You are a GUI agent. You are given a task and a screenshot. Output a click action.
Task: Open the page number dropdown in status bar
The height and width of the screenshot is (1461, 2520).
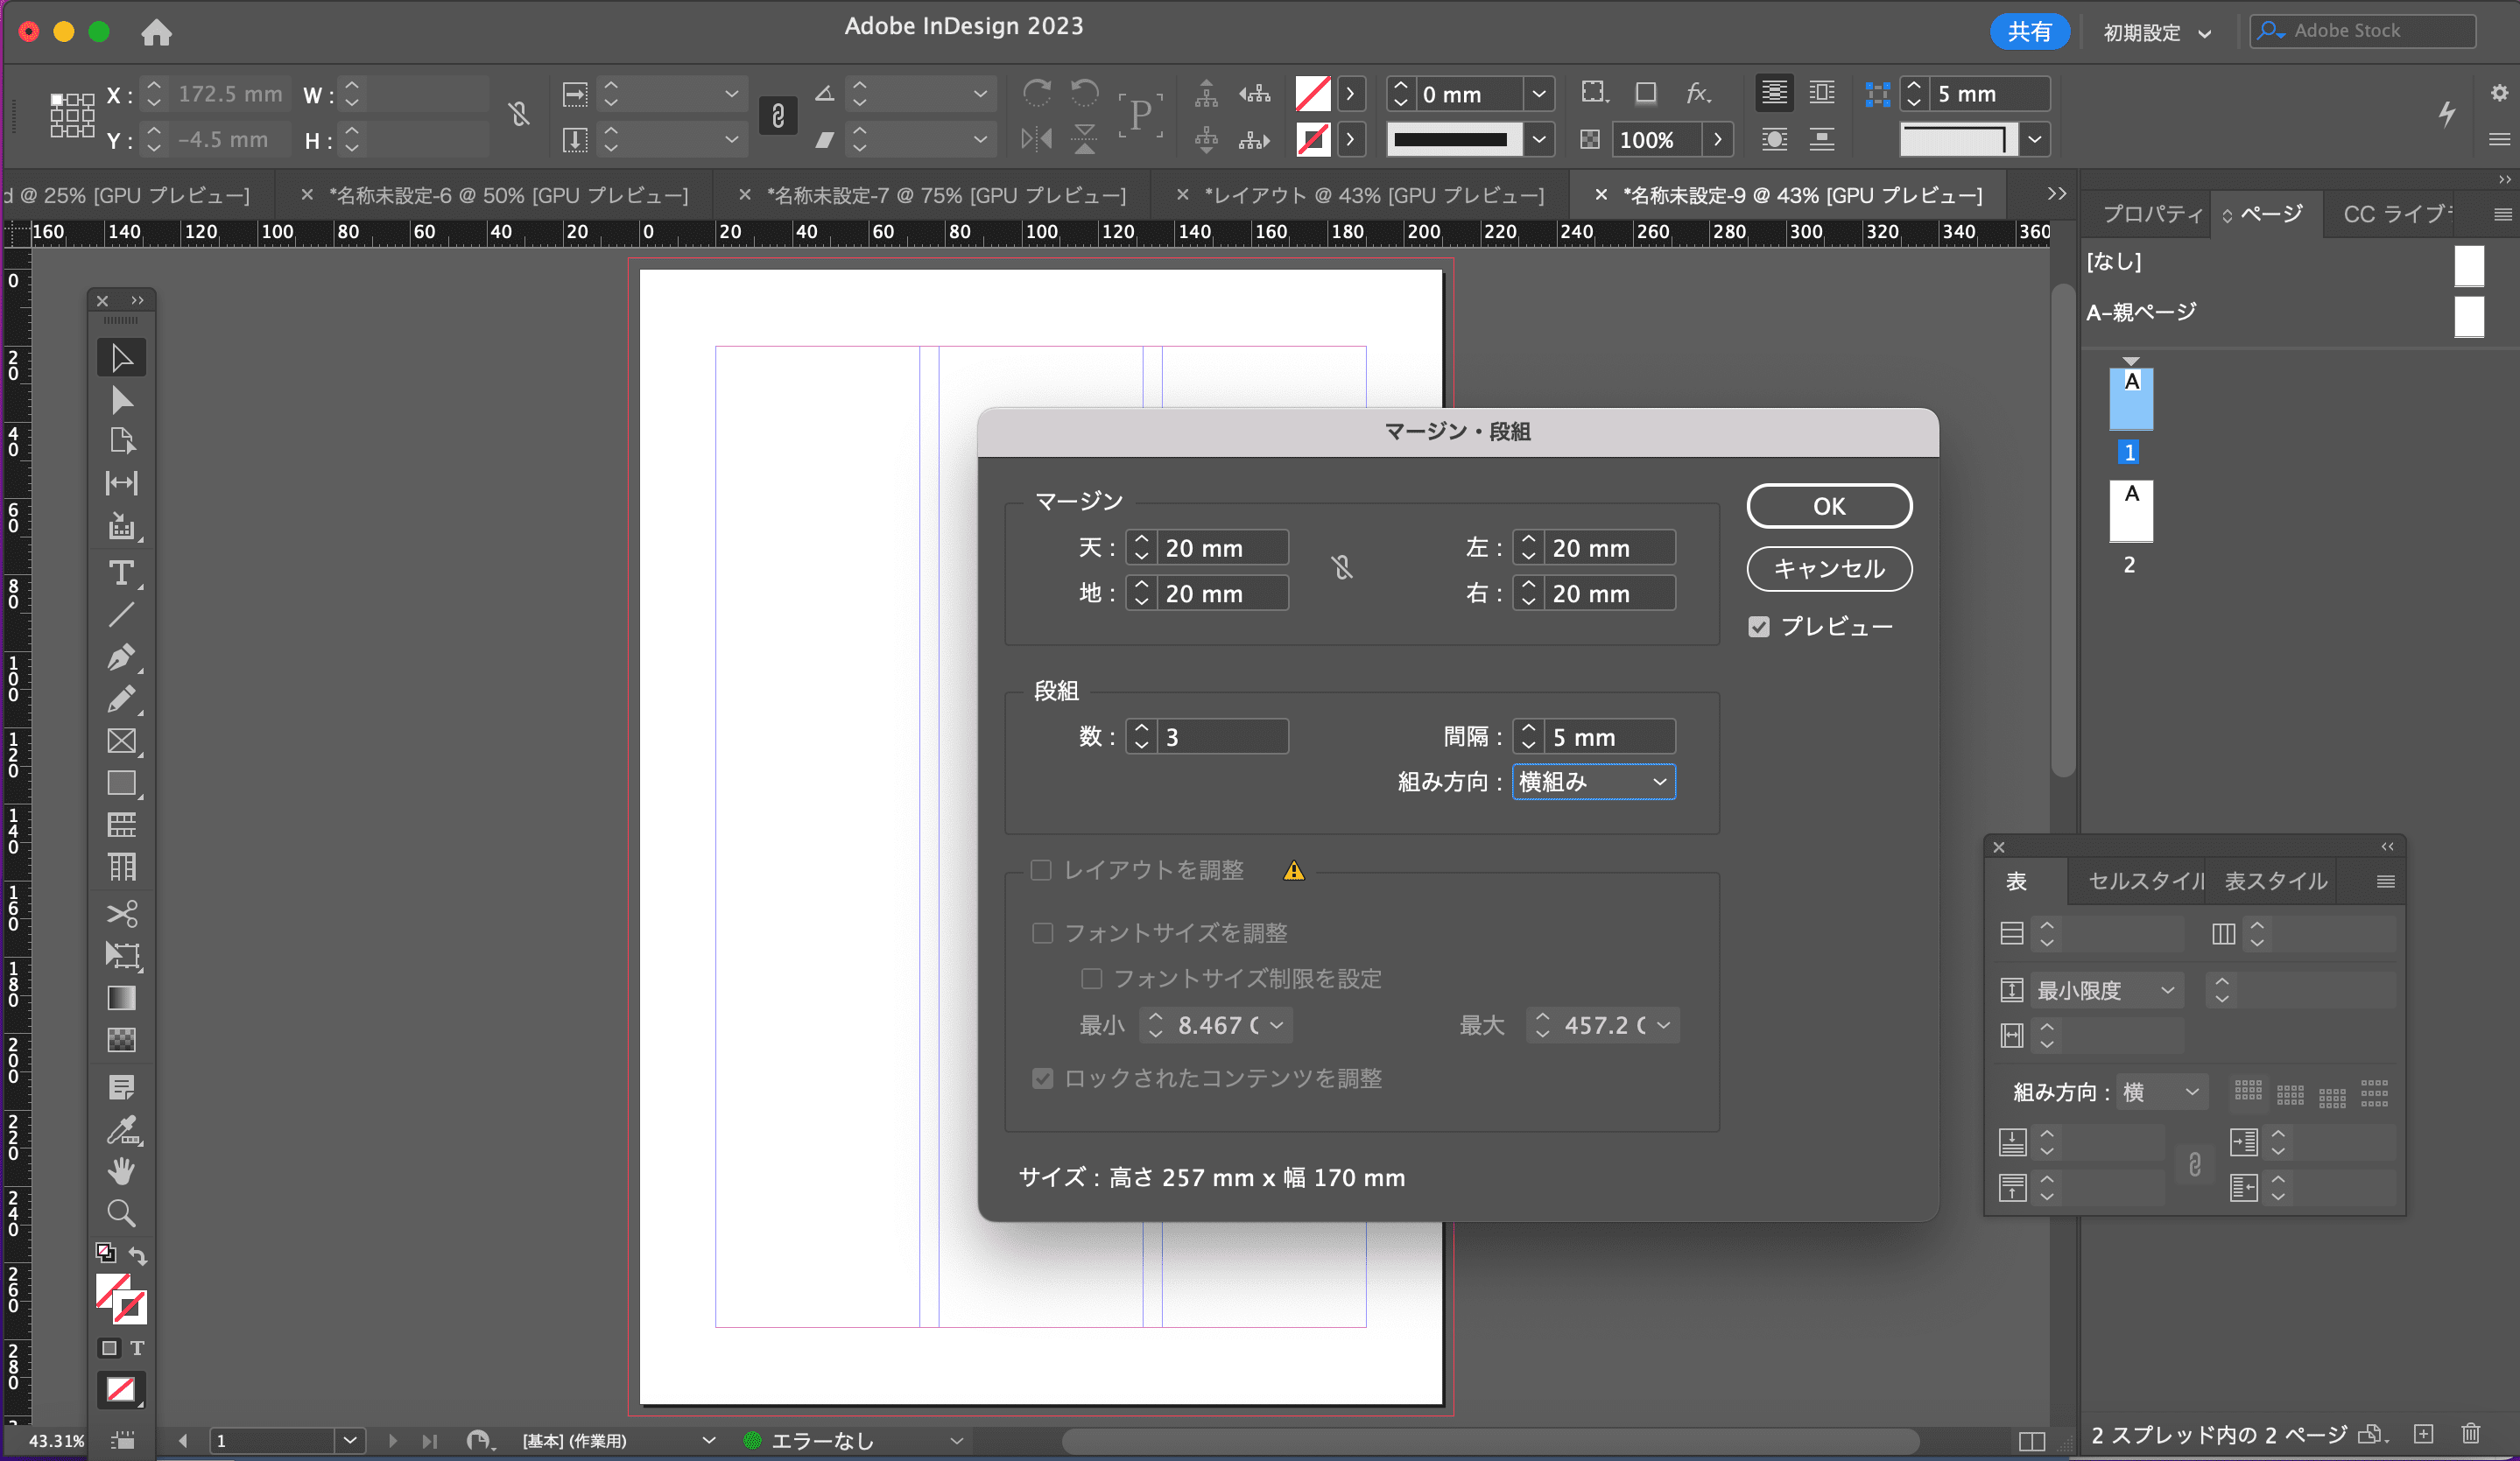tap(349, 1441)
